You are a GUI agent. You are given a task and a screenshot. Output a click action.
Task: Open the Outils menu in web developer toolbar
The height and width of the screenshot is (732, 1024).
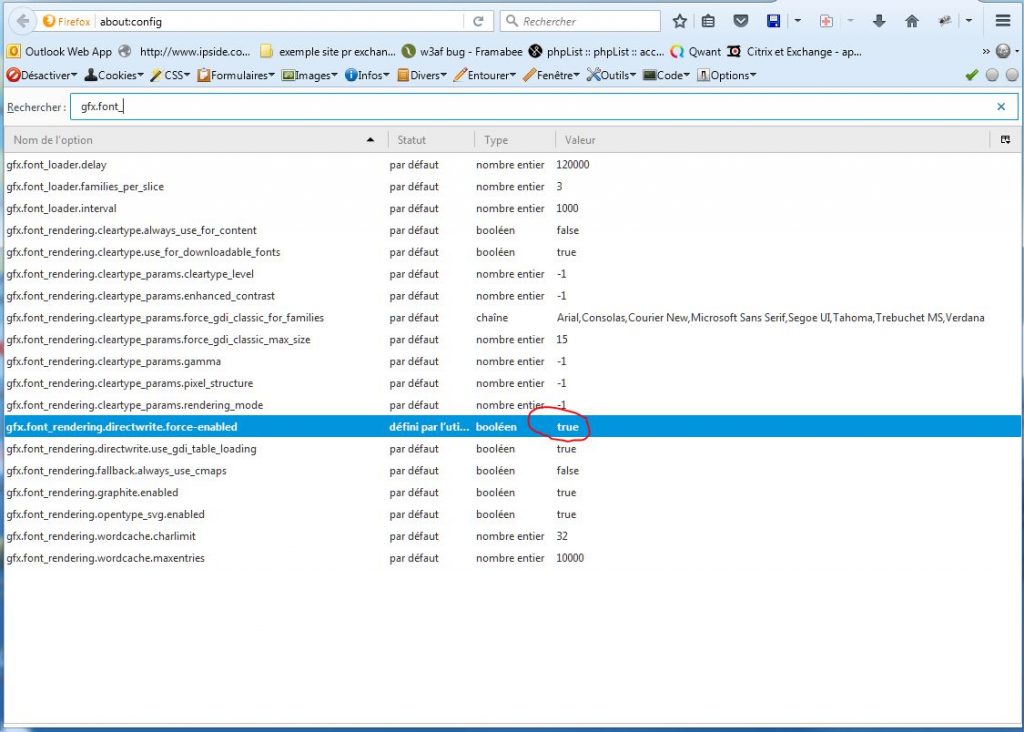(612, 75)
